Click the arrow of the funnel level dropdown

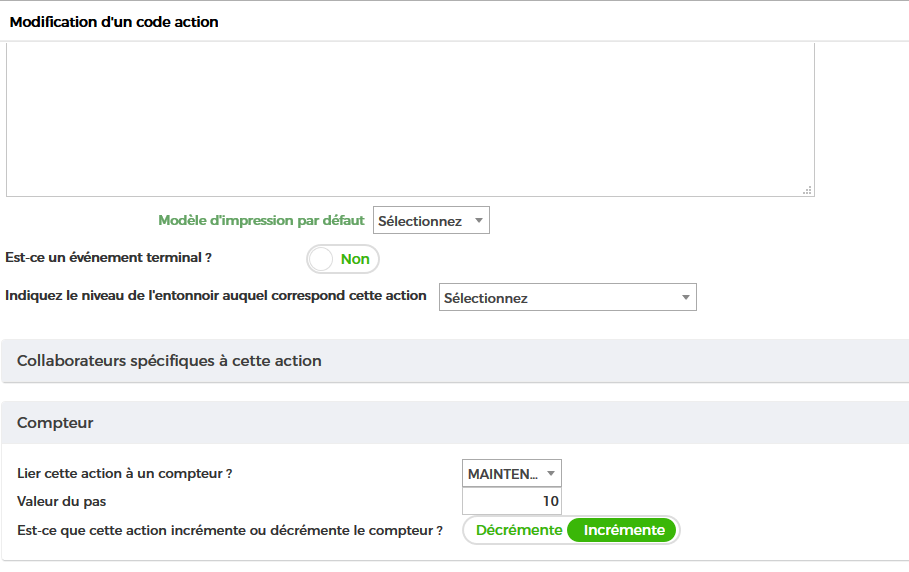(x=685, y=297)
